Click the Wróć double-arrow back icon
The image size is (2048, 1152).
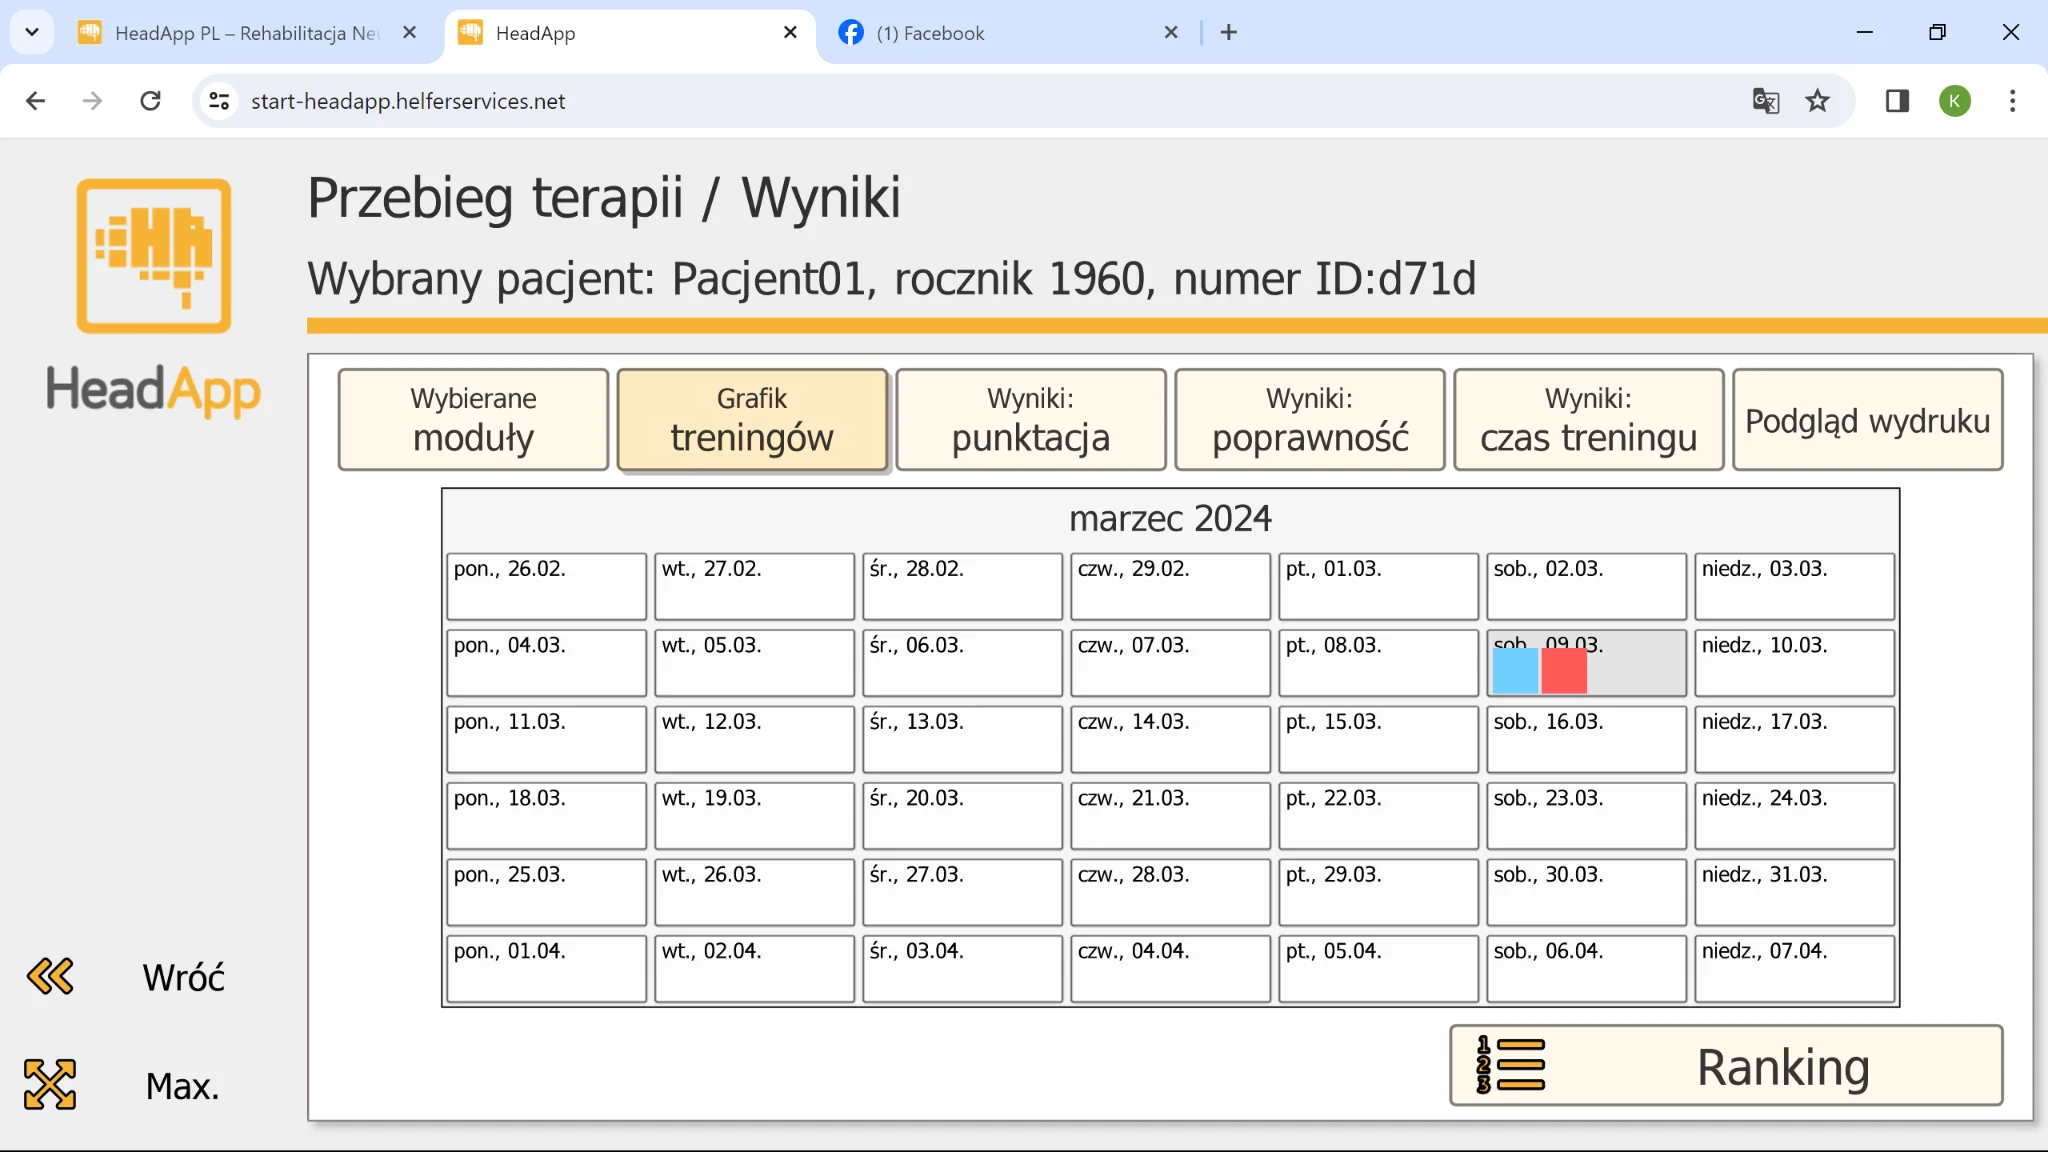coord(50,976)
